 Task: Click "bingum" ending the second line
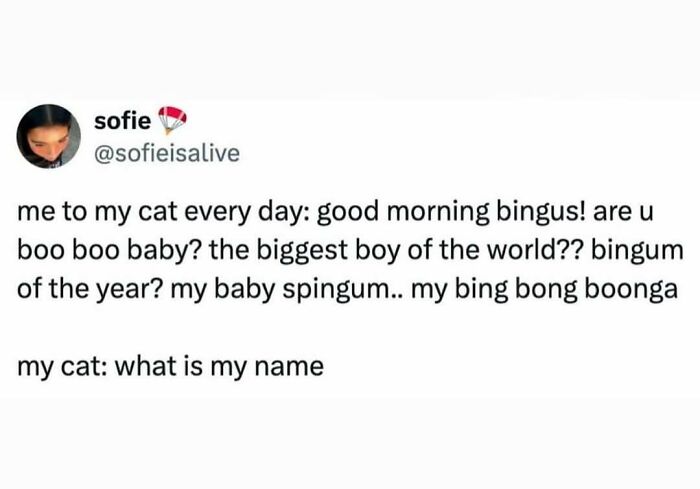638,251
